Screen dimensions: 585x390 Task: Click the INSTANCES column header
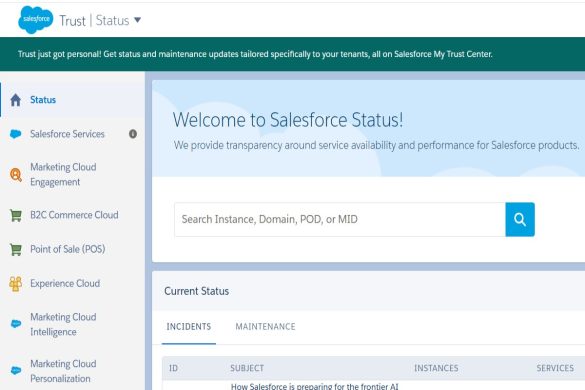click(436, 368)
